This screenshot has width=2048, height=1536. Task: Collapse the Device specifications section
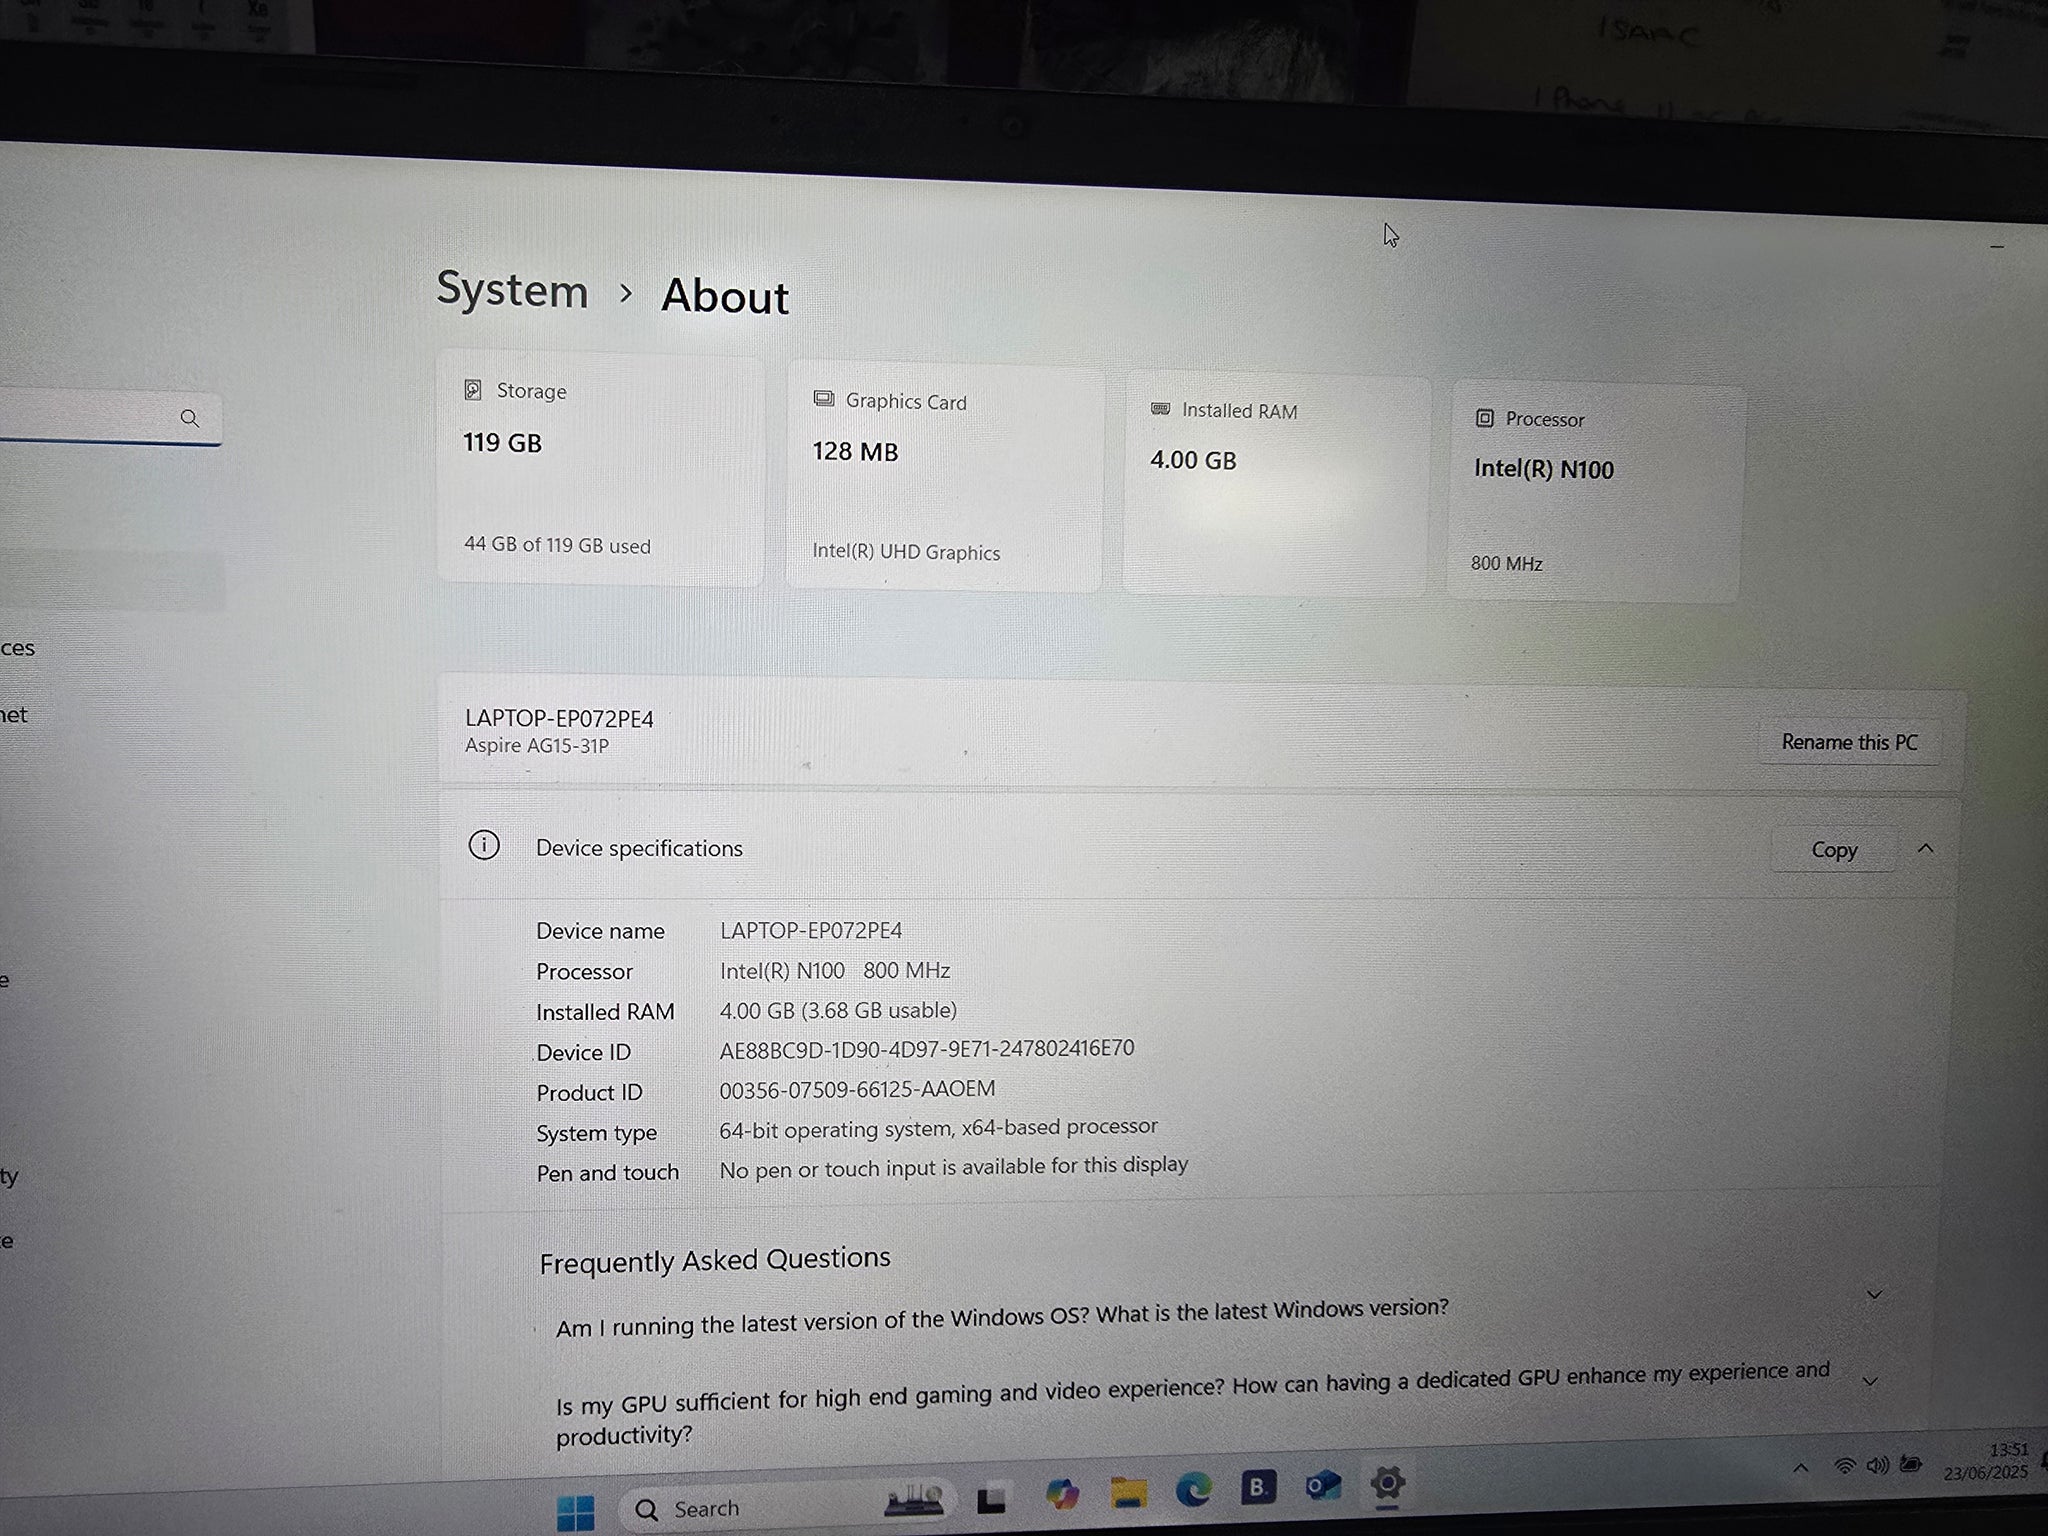click(1925, 849)
